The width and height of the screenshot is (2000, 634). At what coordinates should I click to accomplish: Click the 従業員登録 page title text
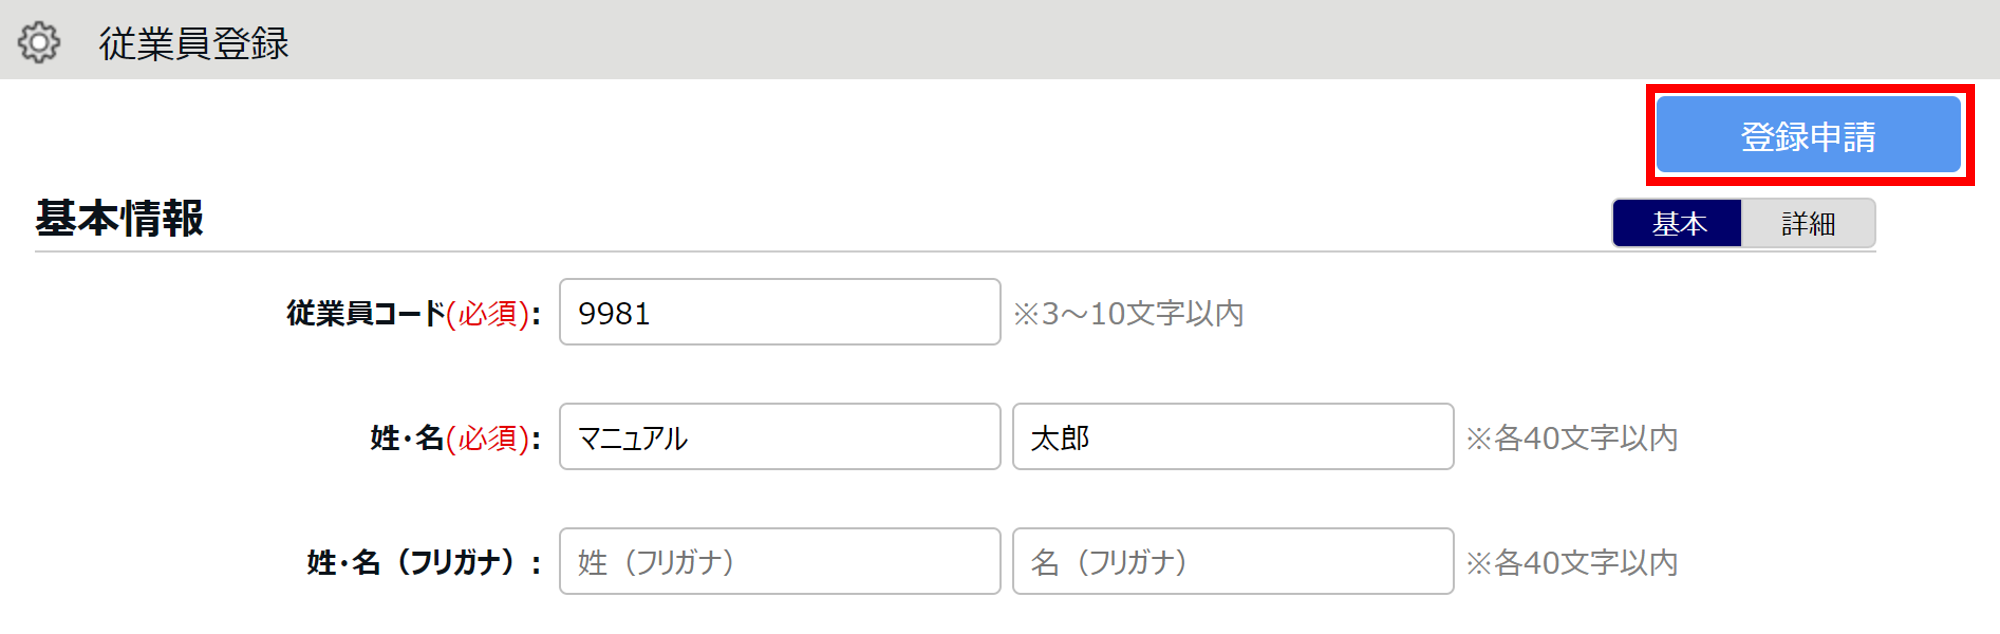(x=194, y=44)
